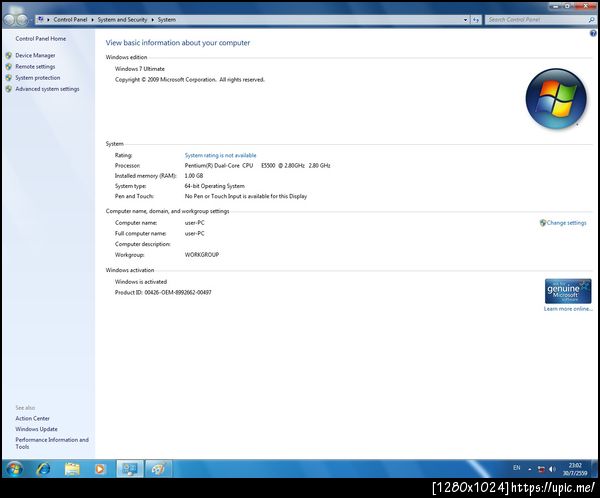This screenshot has width=600, height=498.
Task: Open Windows Explorer from taskbar
Action: [72, 469]
